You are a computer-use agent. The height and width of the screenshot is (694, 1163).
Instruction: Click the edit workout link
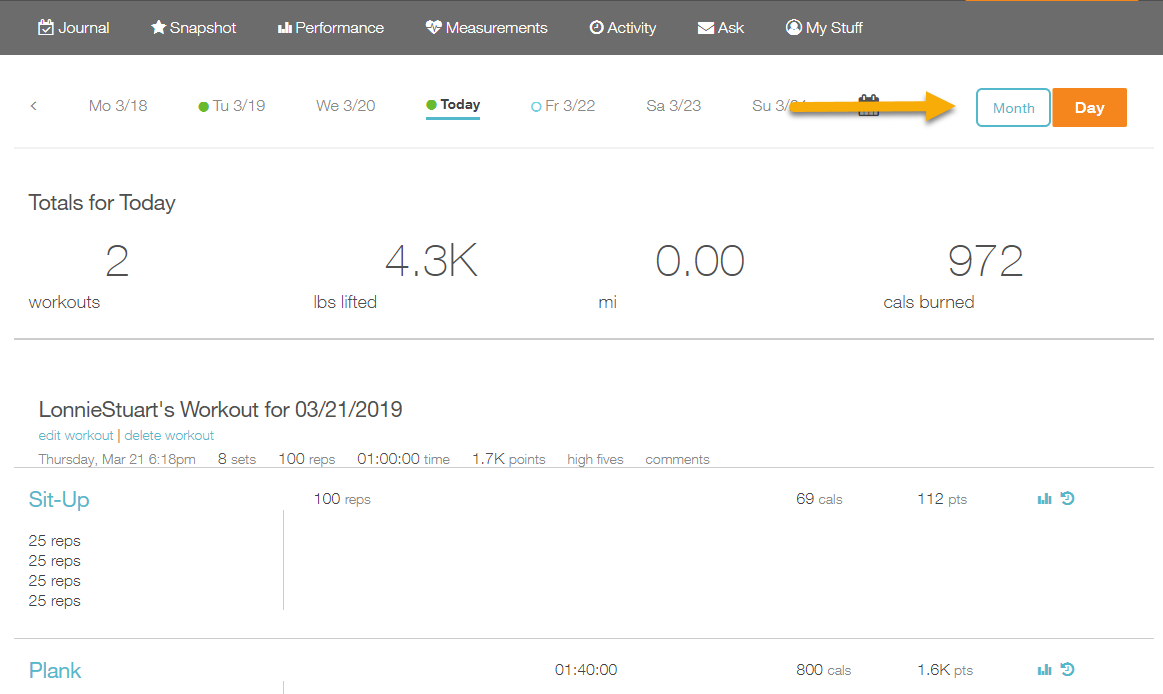click(x=76, y=436)
